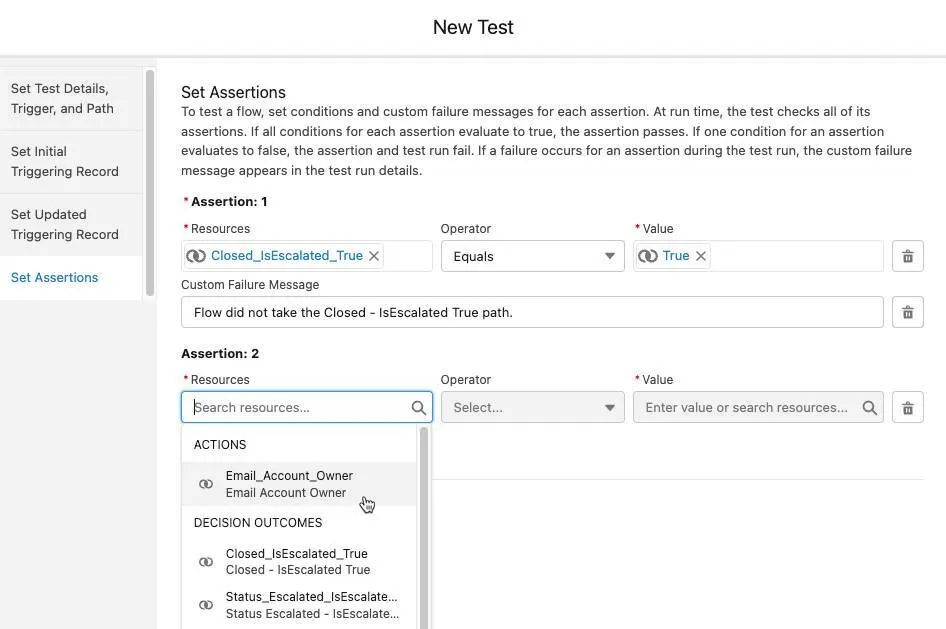Delete Assertion 1 using its trash icon
Image resolution: width=946 pixels, height=629 pixels.
point(907,255)
